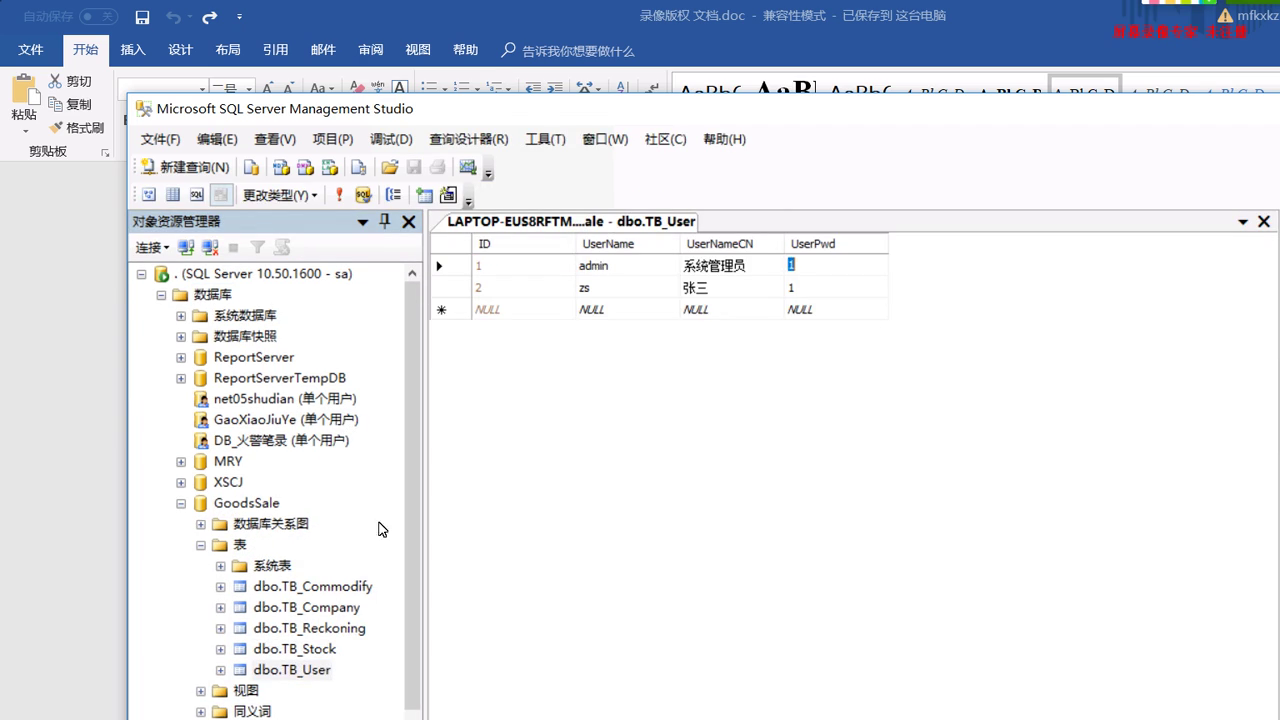Click the New Query (新建查询) toolbar button
The width and height of the screenshot is (1280, 720).
point(185,167)
